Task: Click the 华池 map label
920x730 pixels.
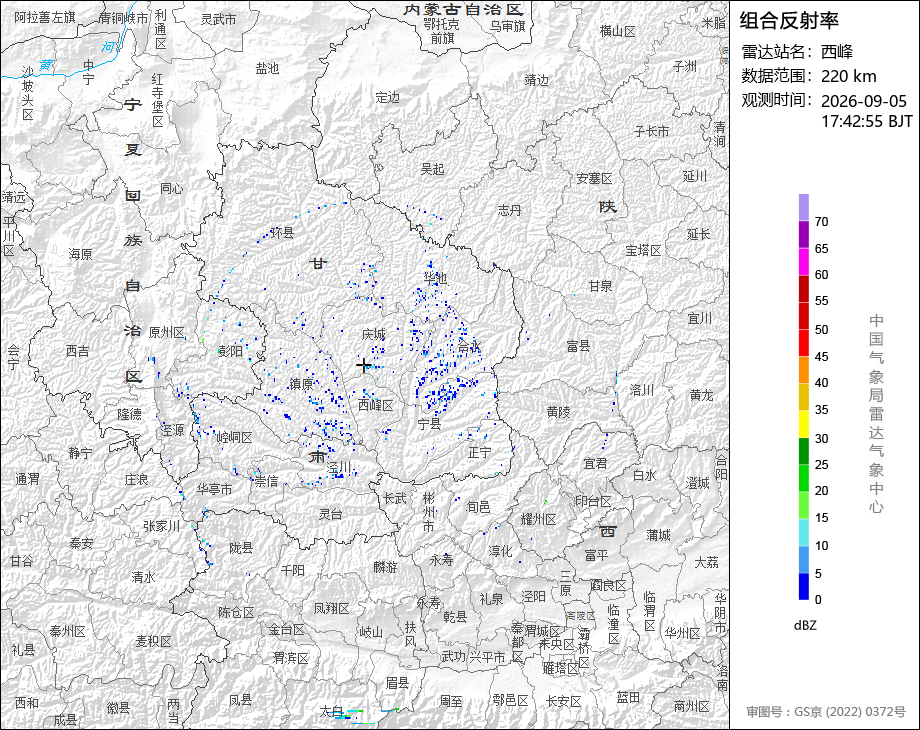Action: click(435, 278)
